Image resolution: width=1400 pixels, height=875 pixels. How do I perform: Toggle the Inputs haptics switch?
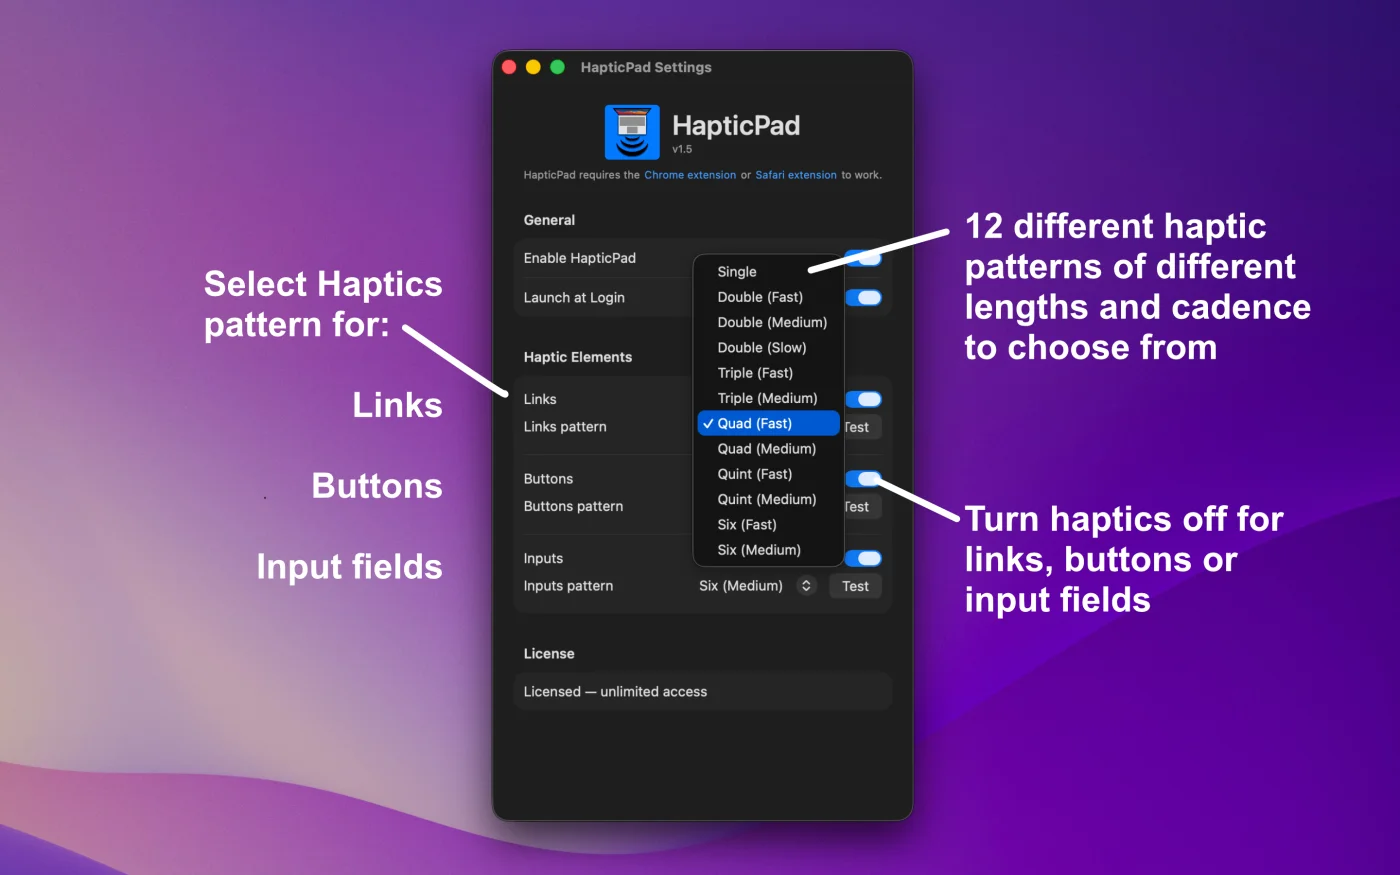pos(864,558)
